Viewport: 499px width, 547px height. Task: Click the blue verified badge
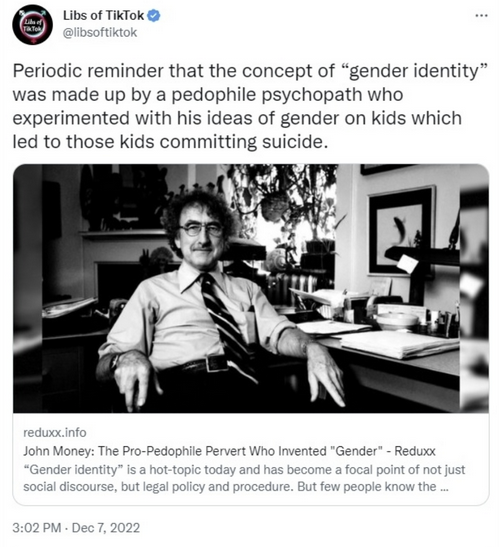154,15
